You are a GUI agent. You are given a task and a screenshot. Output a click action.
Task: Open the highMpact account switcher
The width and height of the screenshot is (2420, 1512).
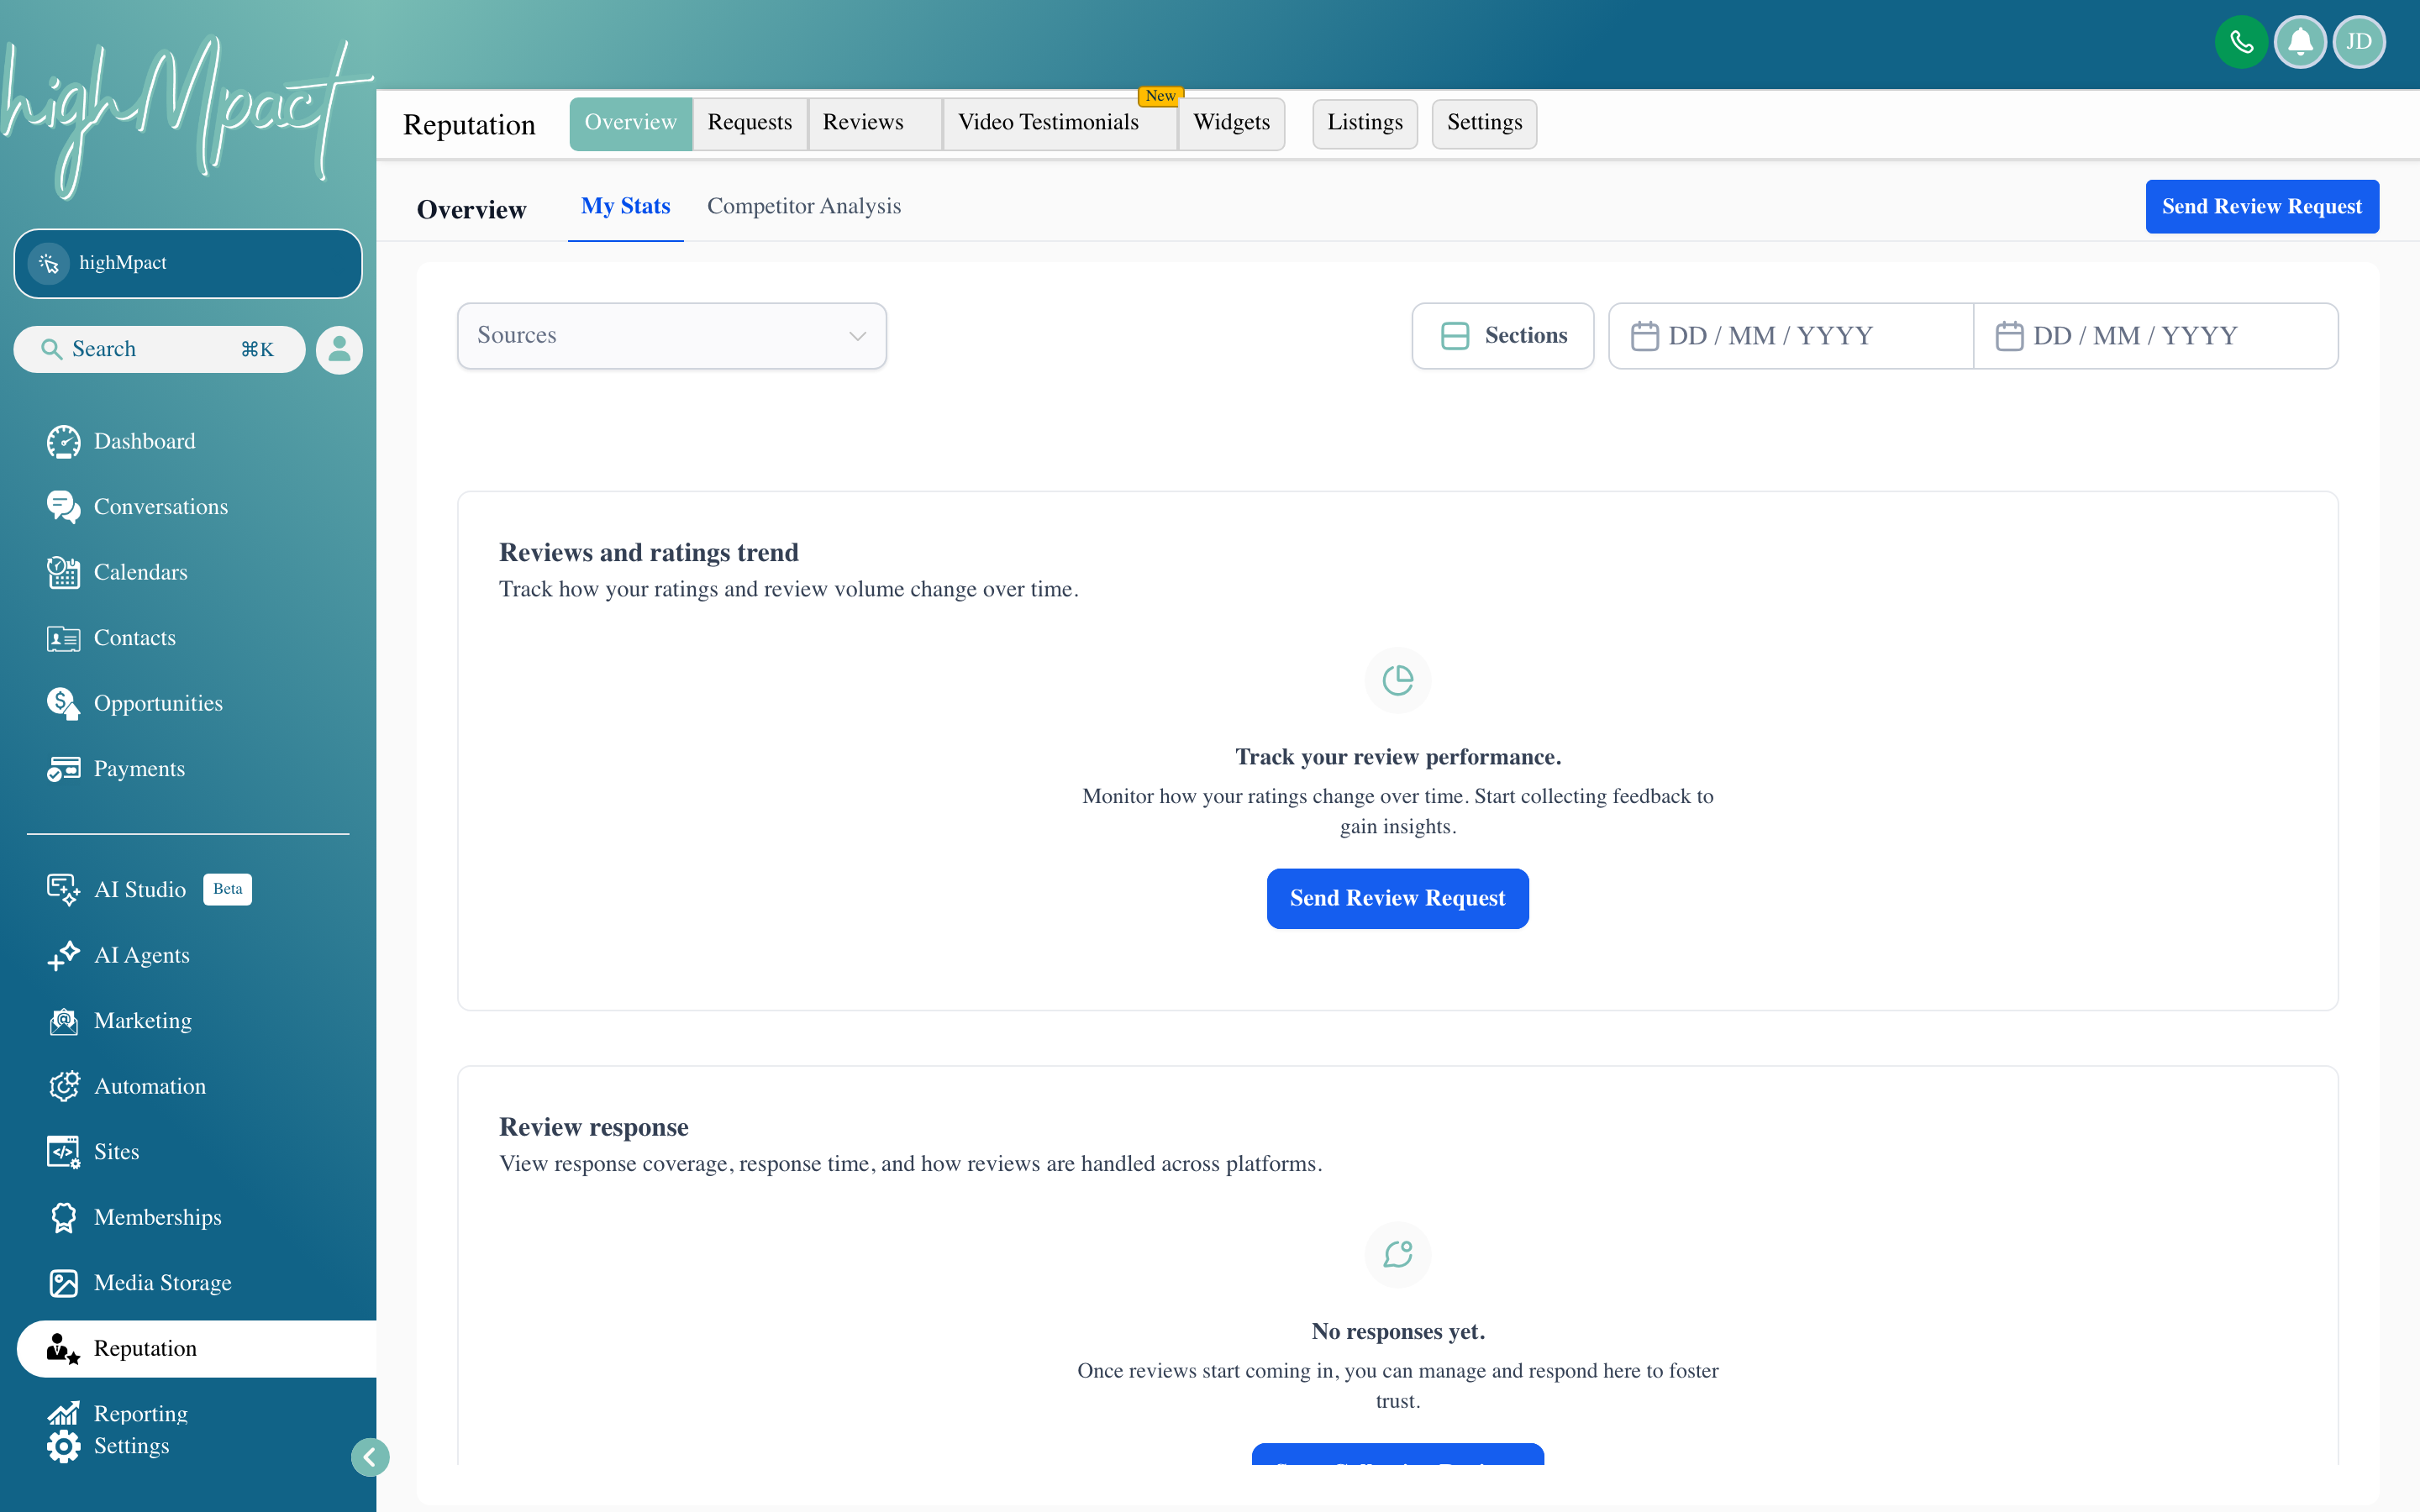[x=188, y=263]
